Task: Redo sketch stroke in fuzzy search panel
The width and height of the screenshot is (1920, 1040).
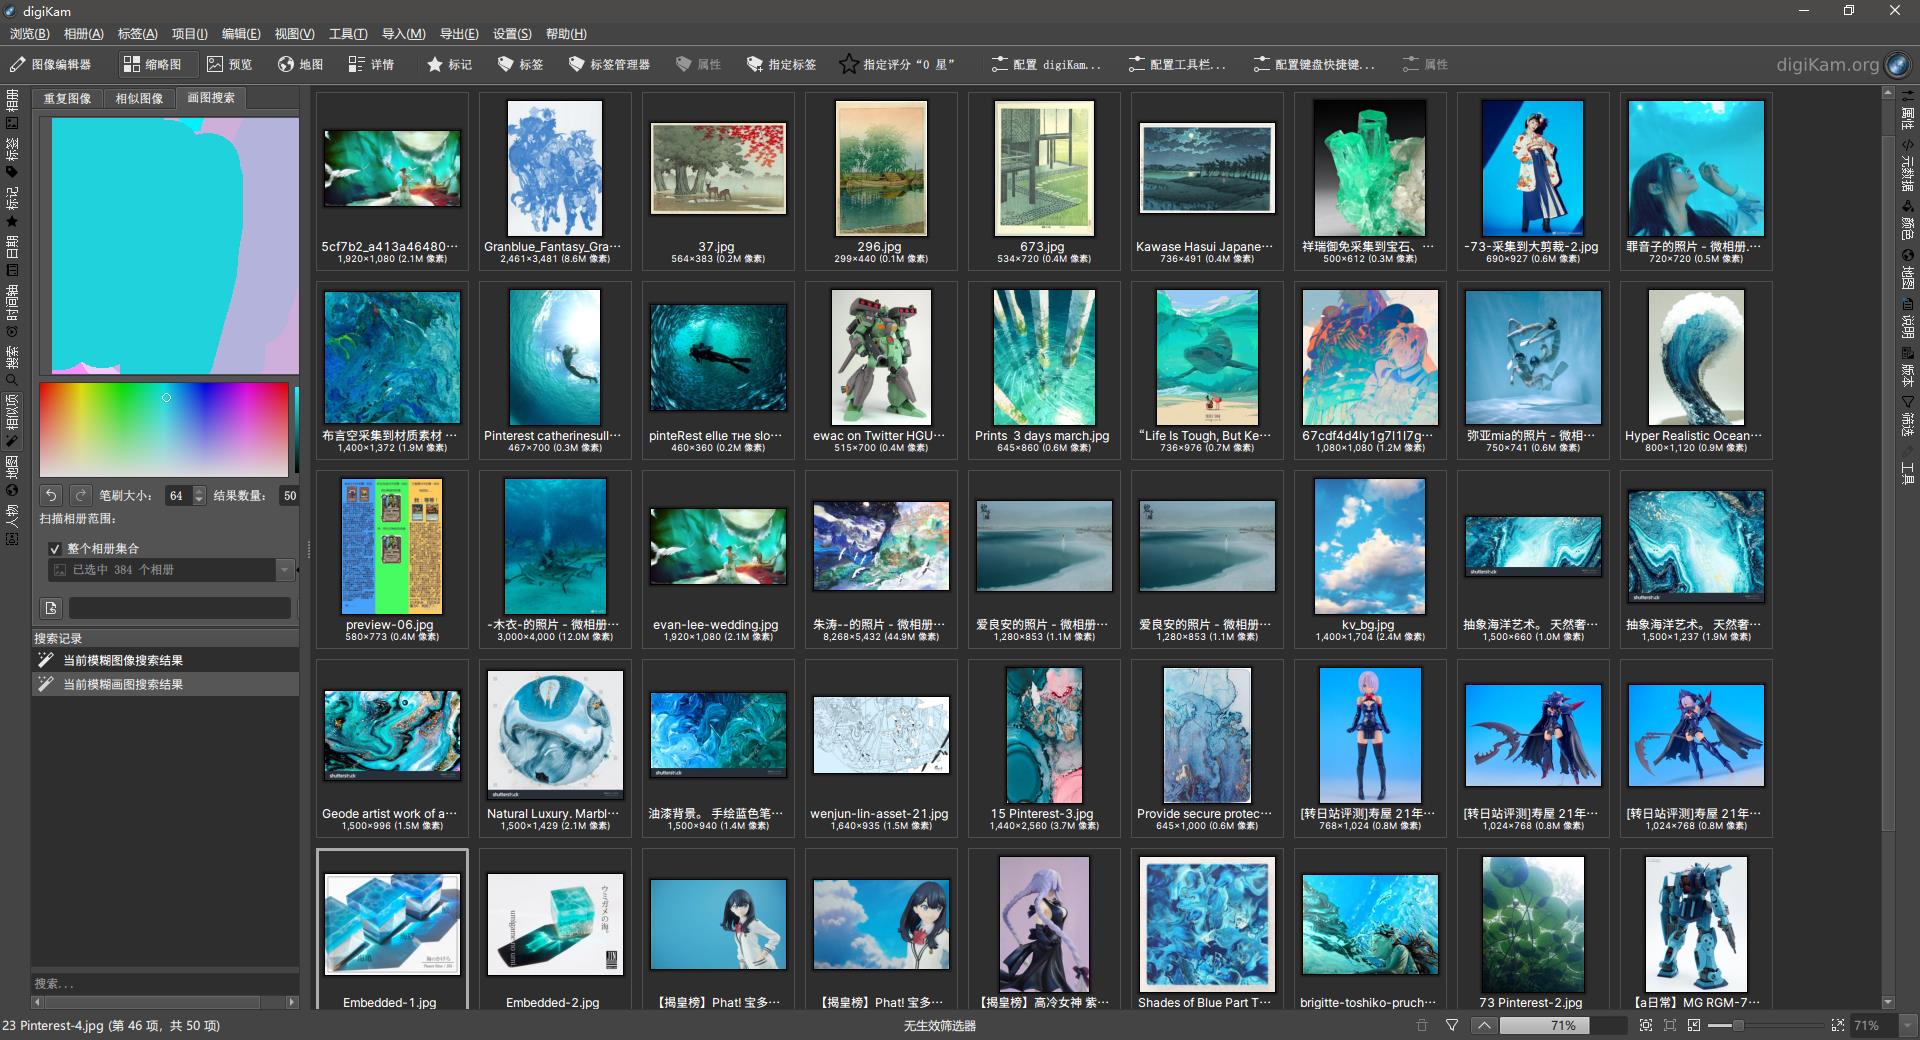Action: point(80,495)
